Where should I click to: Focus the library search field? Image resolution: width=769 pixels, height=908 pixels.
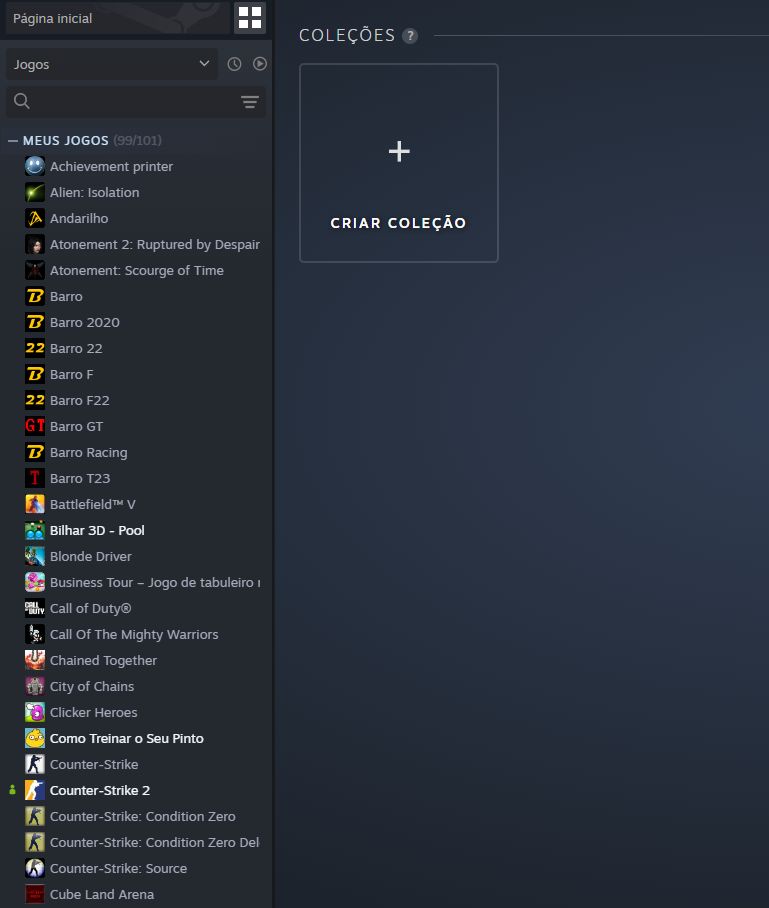click(x=136, y=102)
